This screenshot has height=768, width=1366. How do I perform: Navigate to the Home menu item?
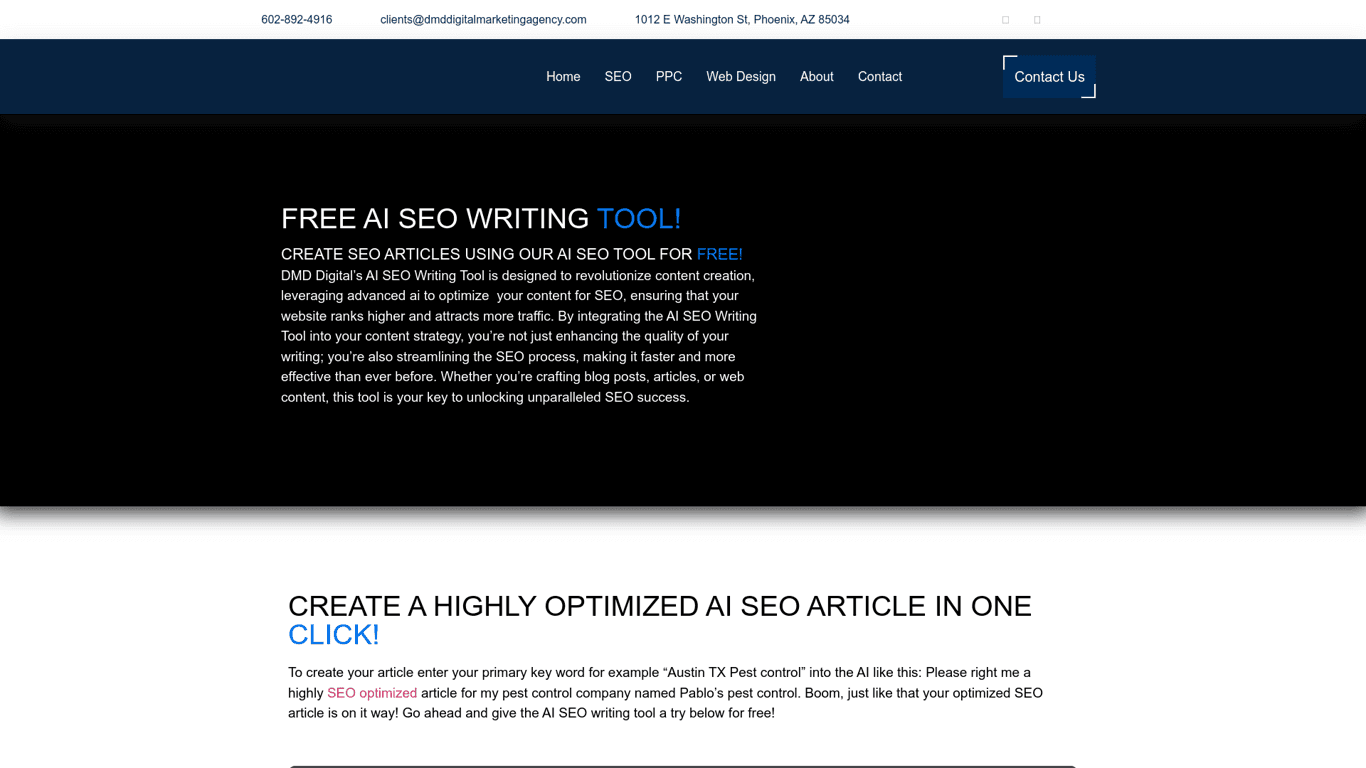pos(563,76)
